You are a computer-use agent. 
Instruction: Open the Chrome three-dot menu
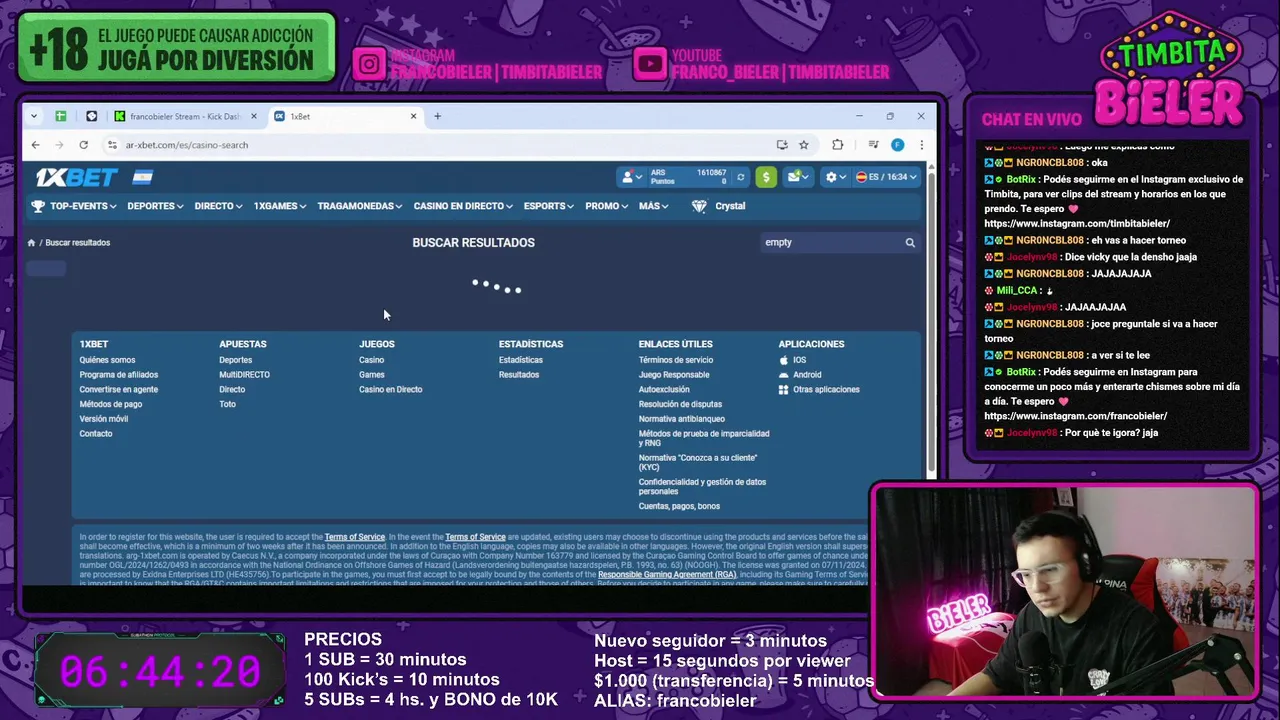(921, 145)
